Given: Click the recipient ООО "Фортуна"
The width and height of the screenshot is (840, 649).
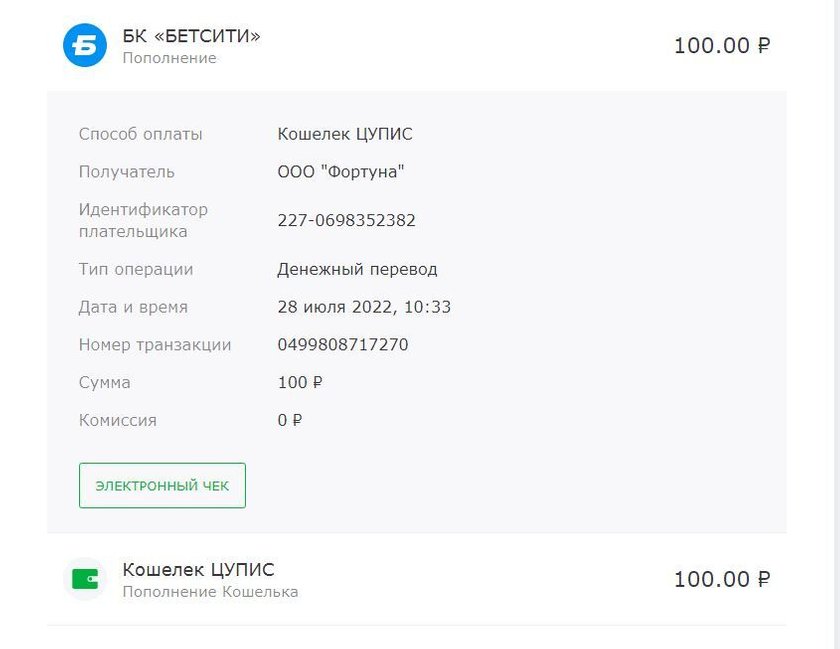Looking at the screenshot, I should [340, 172].
